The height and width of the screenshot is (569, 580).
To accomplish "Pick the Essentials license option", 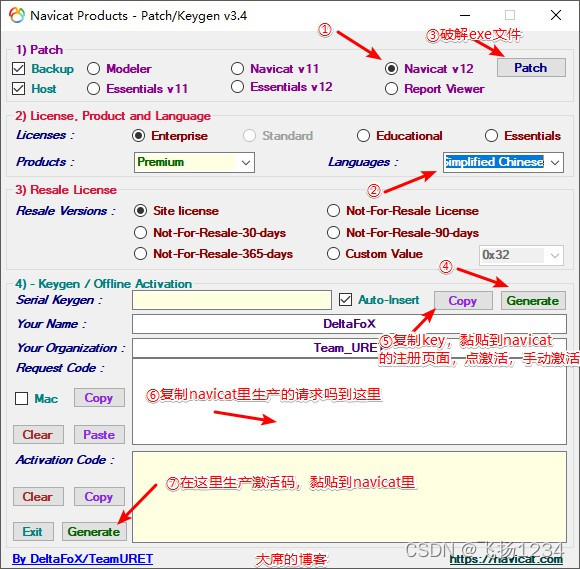I will point(491,136).
